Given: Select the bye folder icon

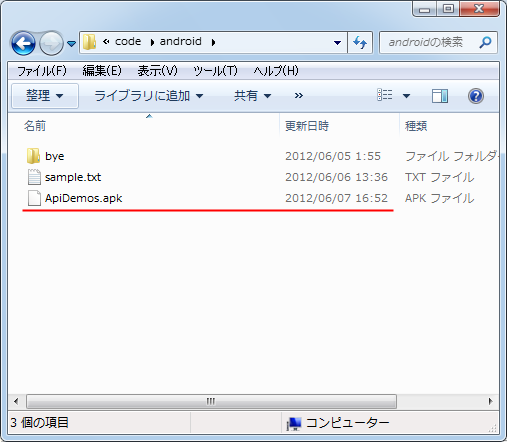Looking at the screenshot, I should tap(33, 156).
